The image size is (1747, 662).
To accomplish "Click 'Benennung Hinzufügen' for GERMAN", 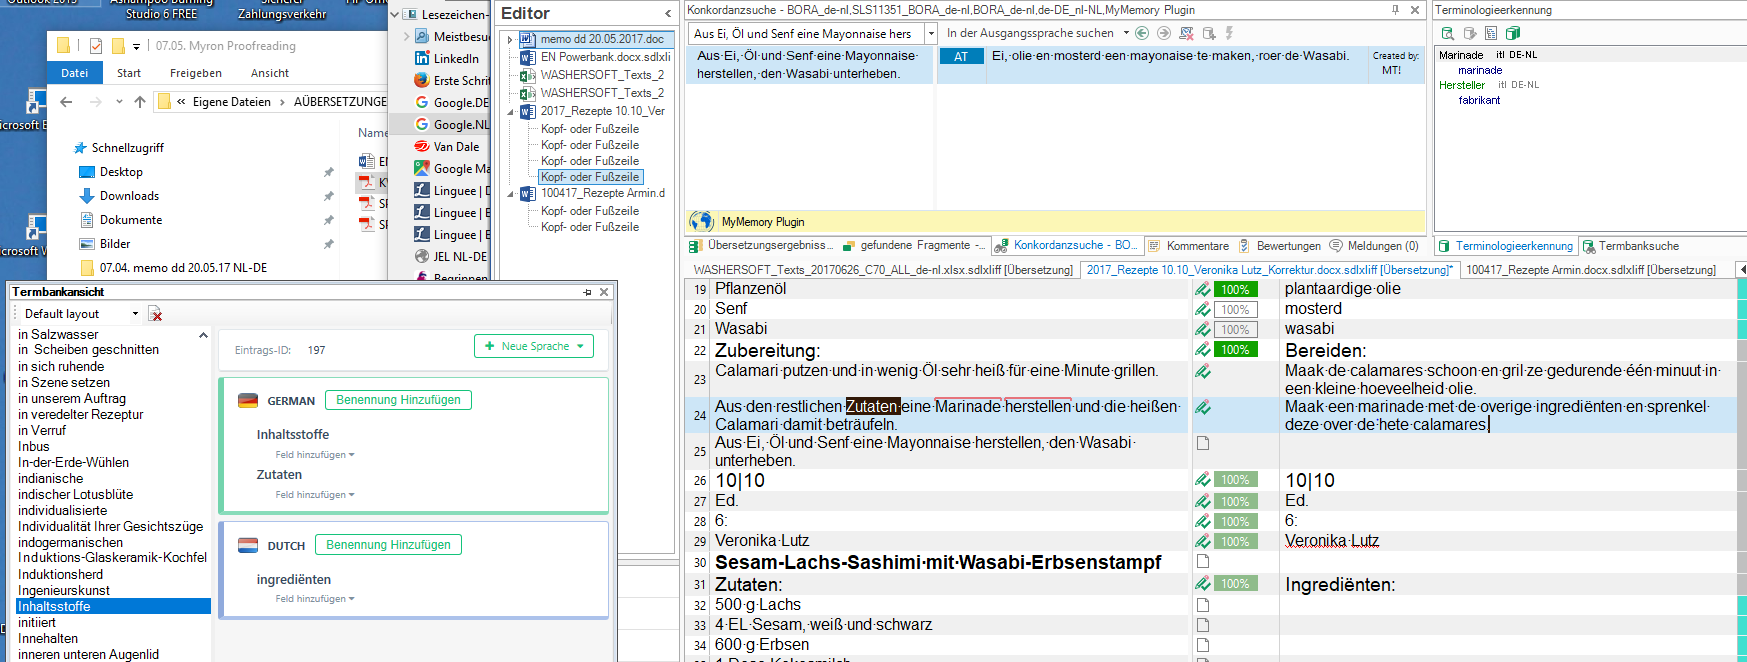I will (x=398, y=400).
